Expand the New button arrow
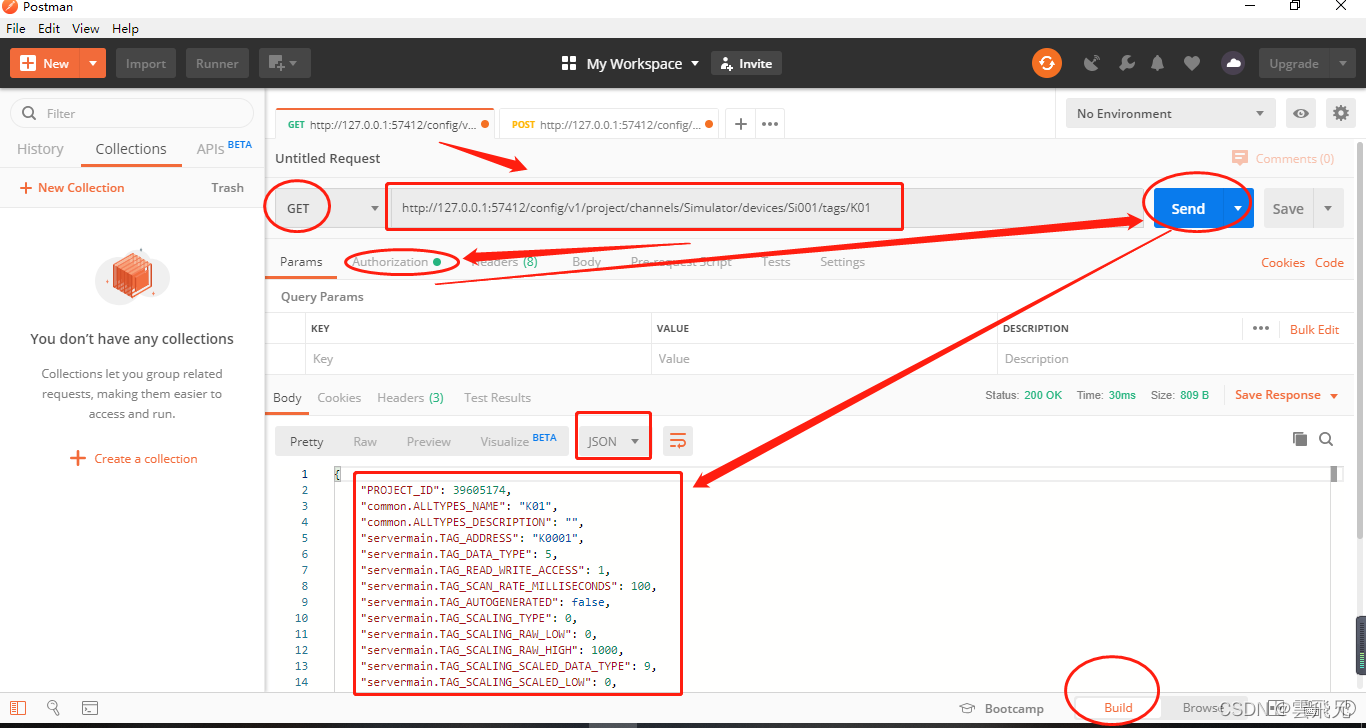This screenshot has width=1366, height=728. point(93,63)
